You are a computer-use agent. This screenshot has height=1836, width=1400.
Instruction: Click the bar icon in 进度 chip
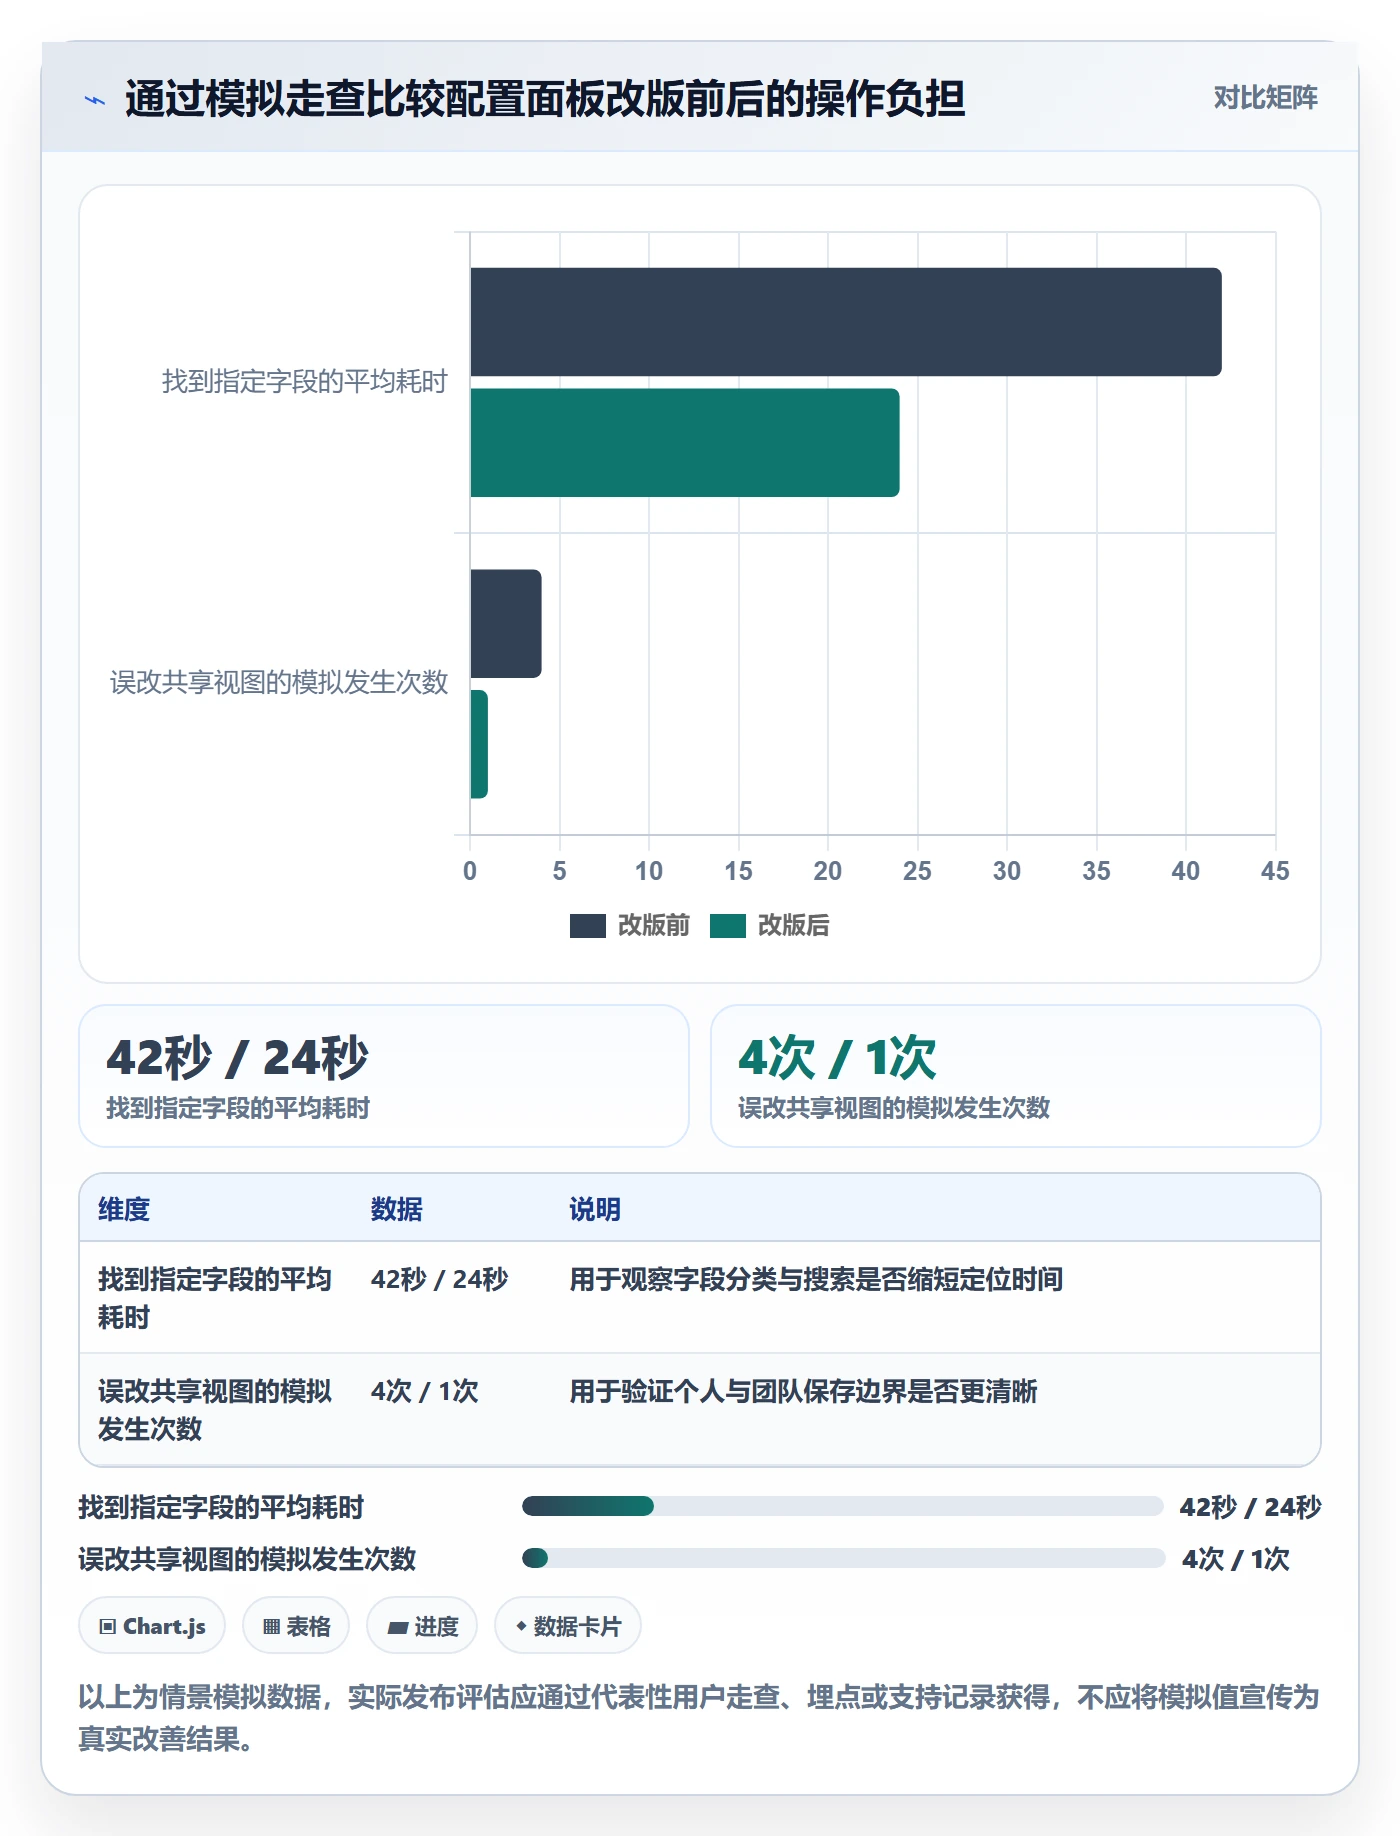coord(398,1628)
